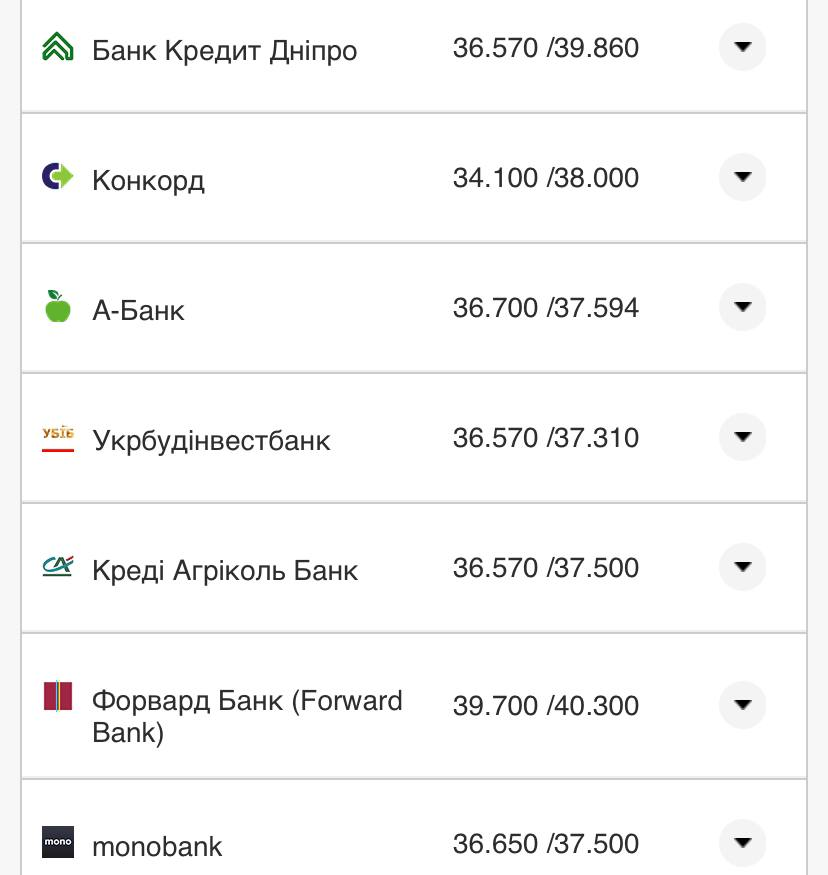Expand the Конкорд rates dropdown
Viewport: 828px width, 875px height.
pyautogui.click(x=742, y=178)
